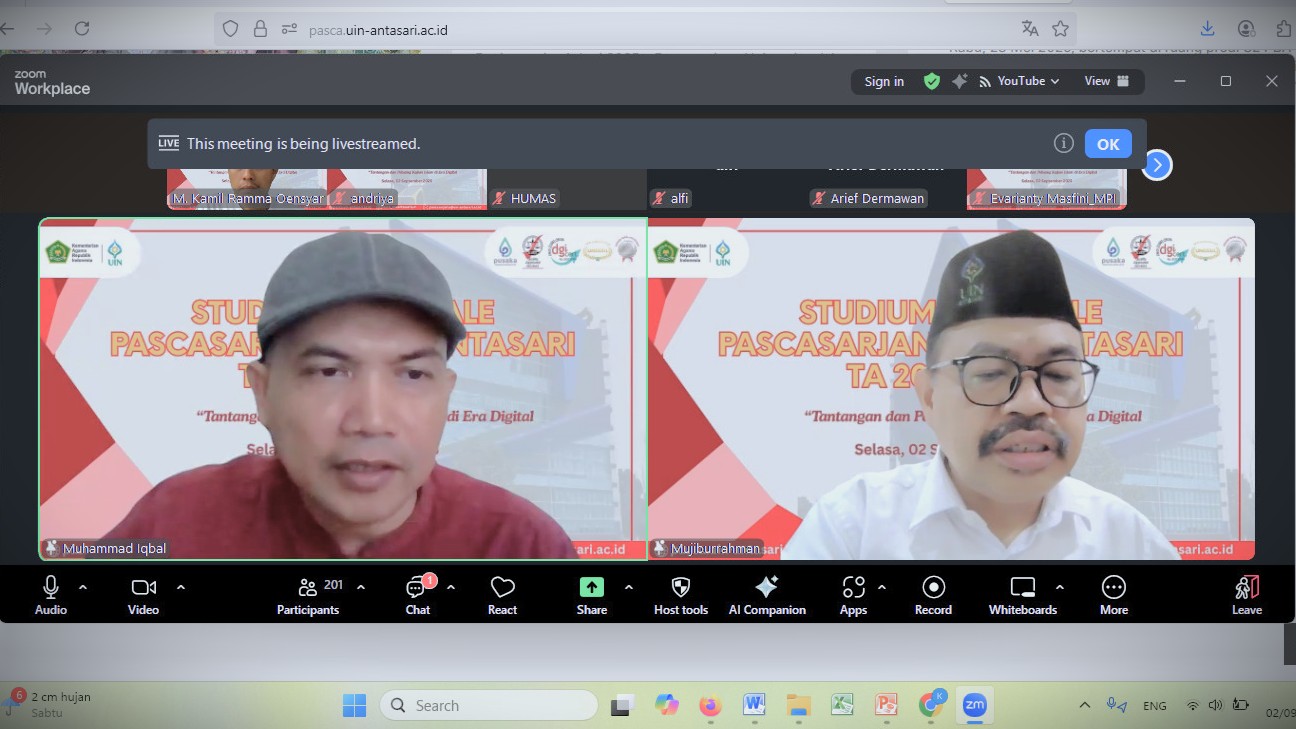Expand the participants options arrow
This screenshot has width=1296, height=729.
coord(361,587)
